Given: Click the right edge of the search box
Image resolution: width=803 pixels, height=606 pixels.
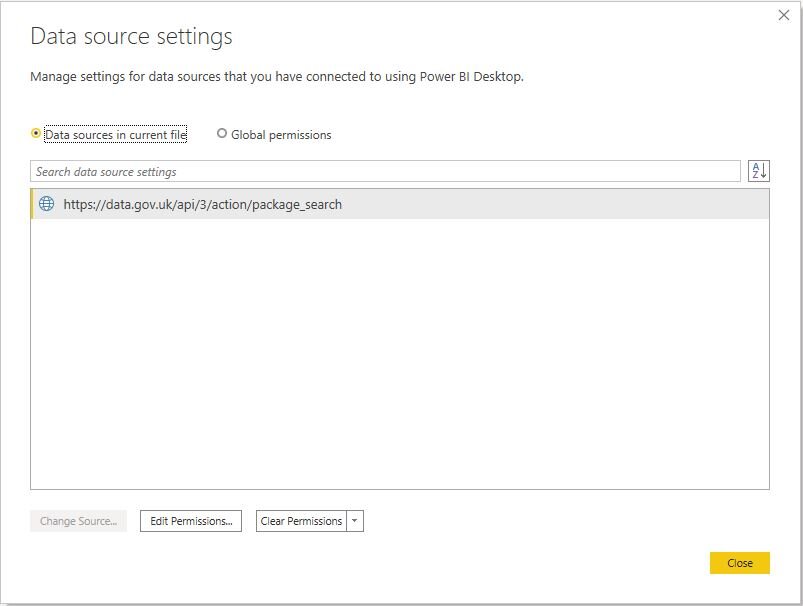Looking at the screenshot, I should [x=732, y=171].
